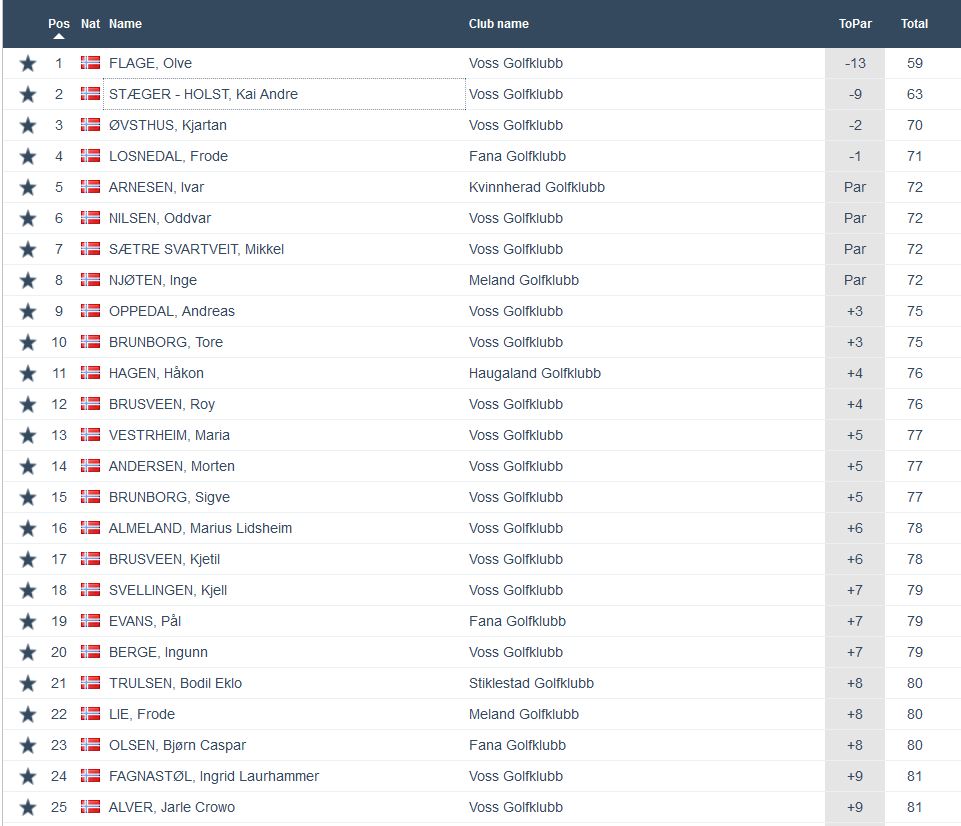Screen dimensions: 961x826
Task: Toggle star next to TRULSEN, Bodil Eklo
Action: [x=28, y=684]
